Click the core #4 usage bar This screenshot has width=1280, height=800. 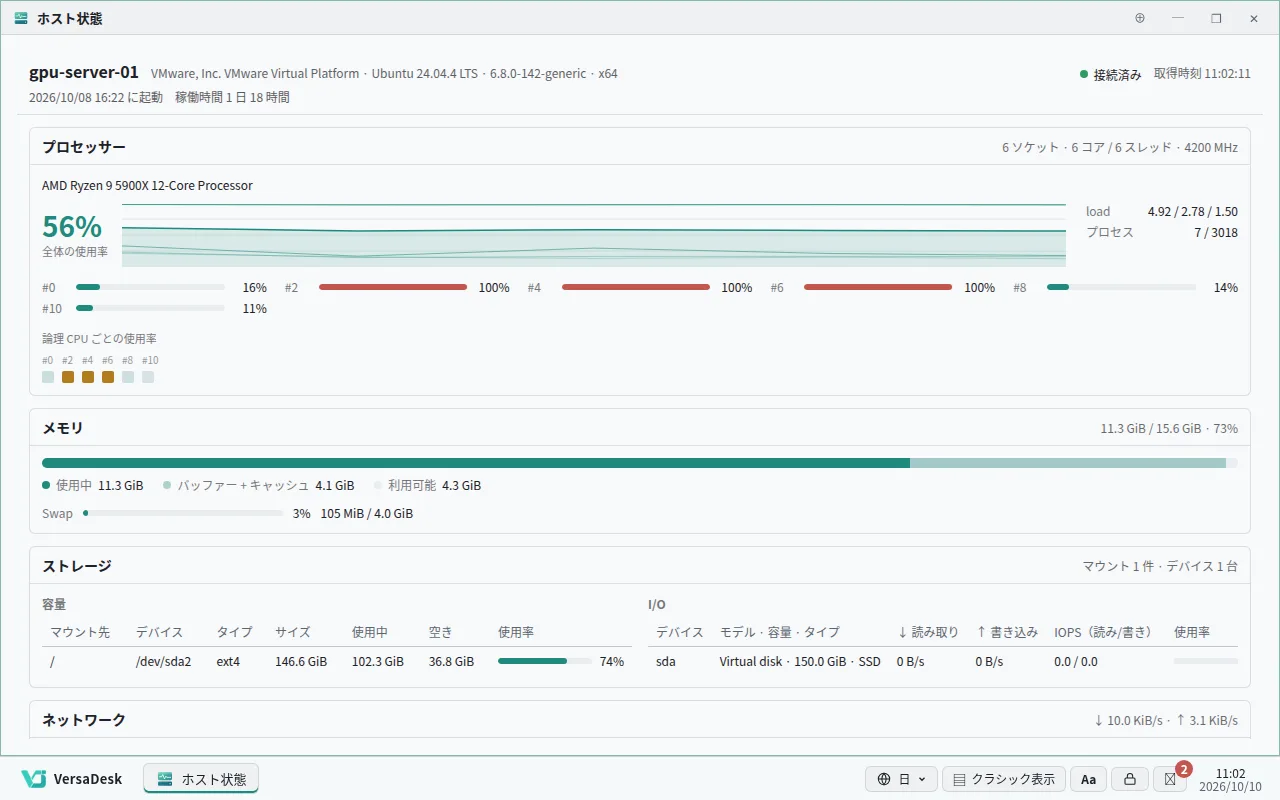click(636, 287)
